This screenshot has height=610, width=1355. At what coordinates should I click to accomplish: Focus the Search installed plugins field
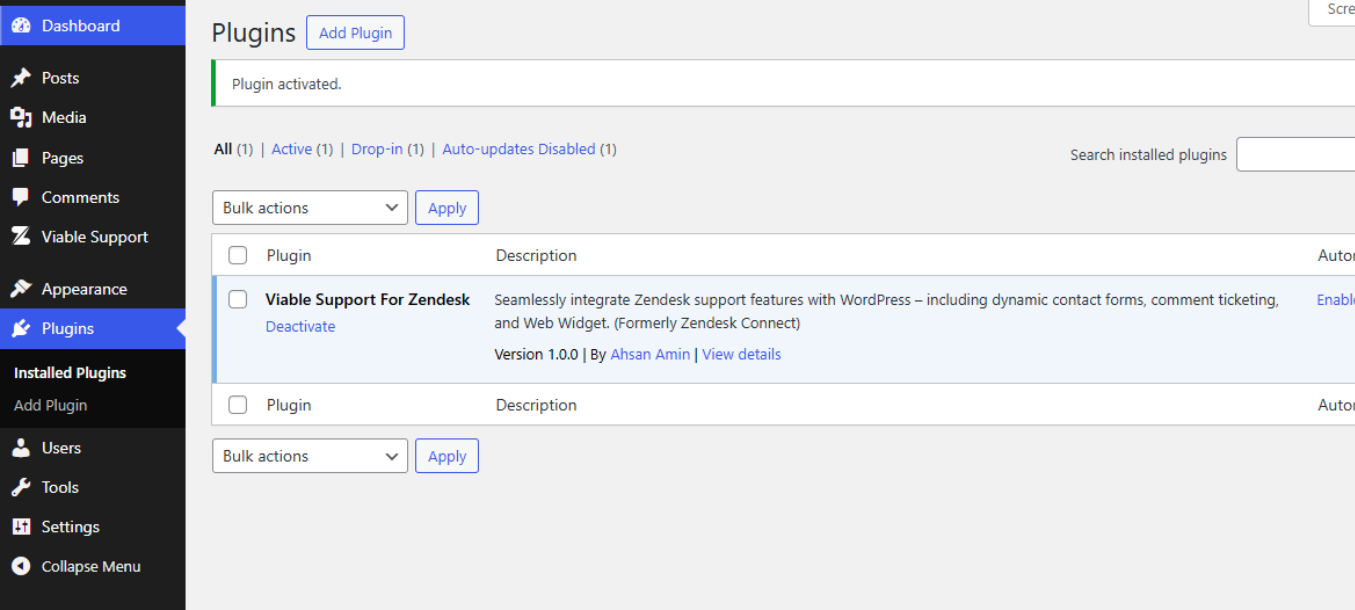pos(1296,155)
